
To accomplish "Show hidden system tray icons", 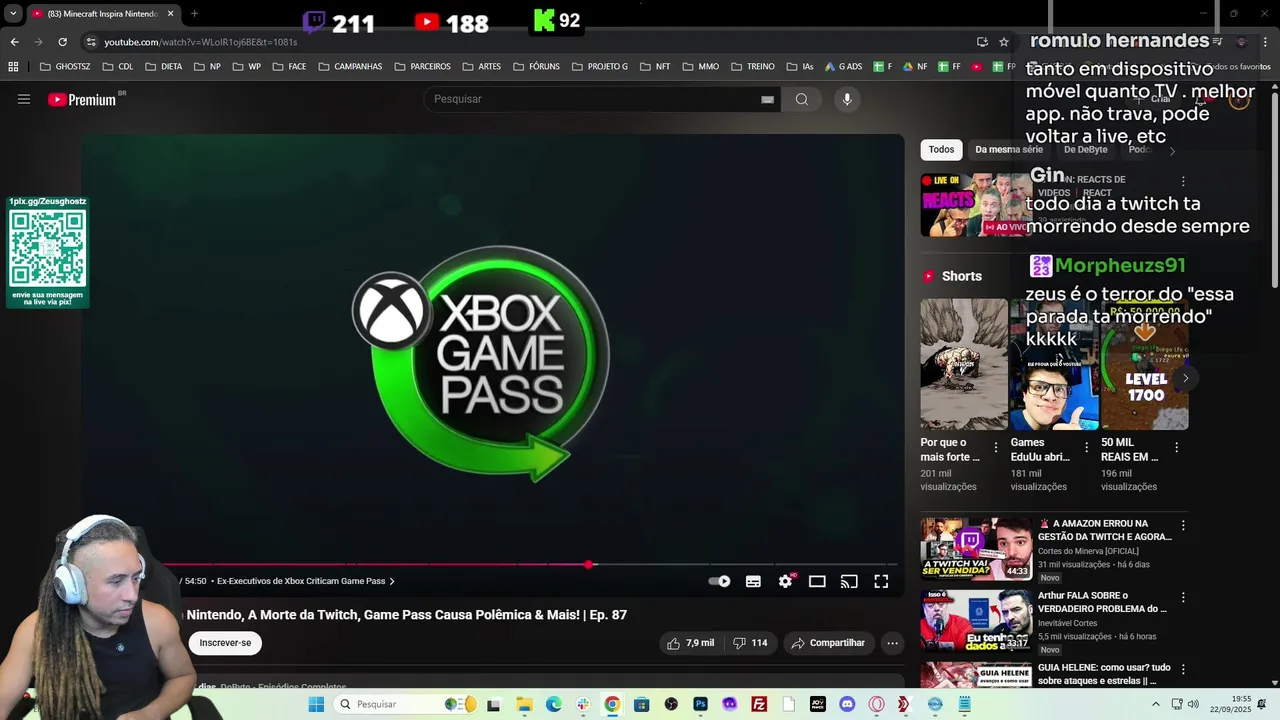I will point(1156,704).
